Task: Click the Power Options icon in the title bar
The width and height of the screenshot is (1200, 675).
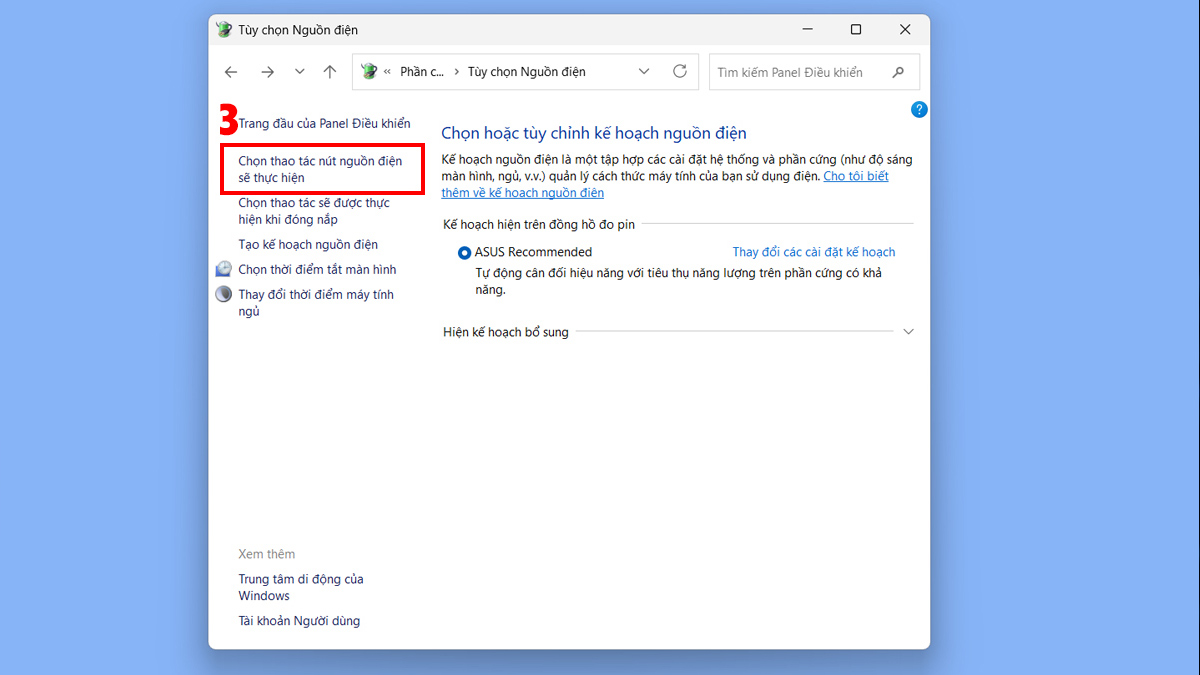Action: pos(223,29)
